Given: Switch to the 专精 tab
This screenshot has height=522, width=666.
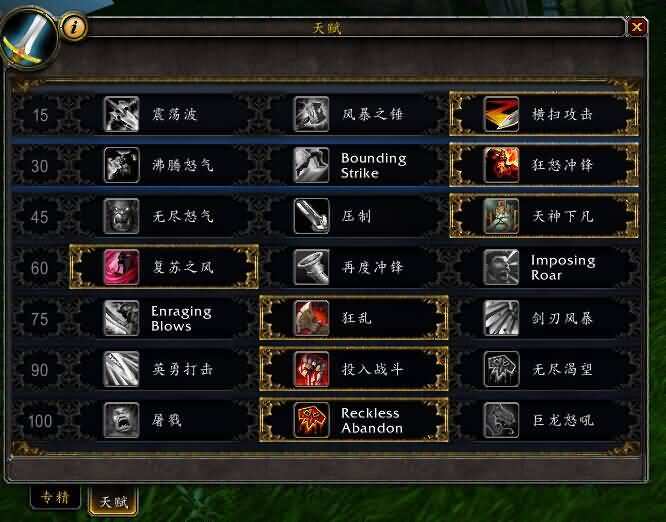Looking at the screenshot, I should (x=55, y=497).
